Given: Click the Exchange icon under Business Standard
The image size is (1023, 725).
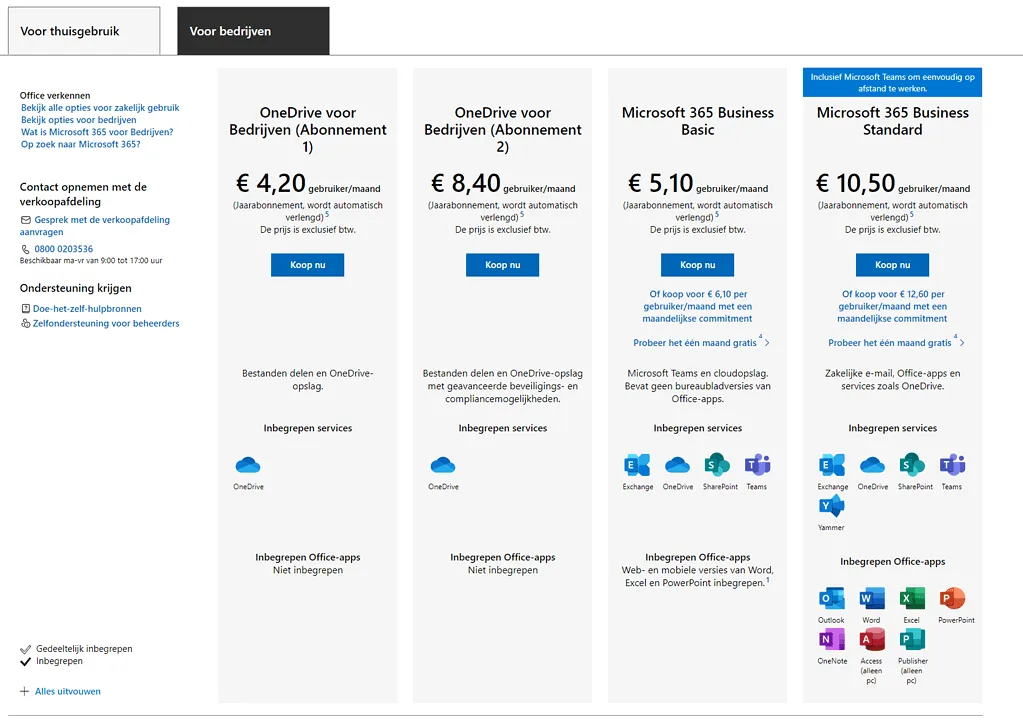Looking at the screenshot, I should 831,467.
